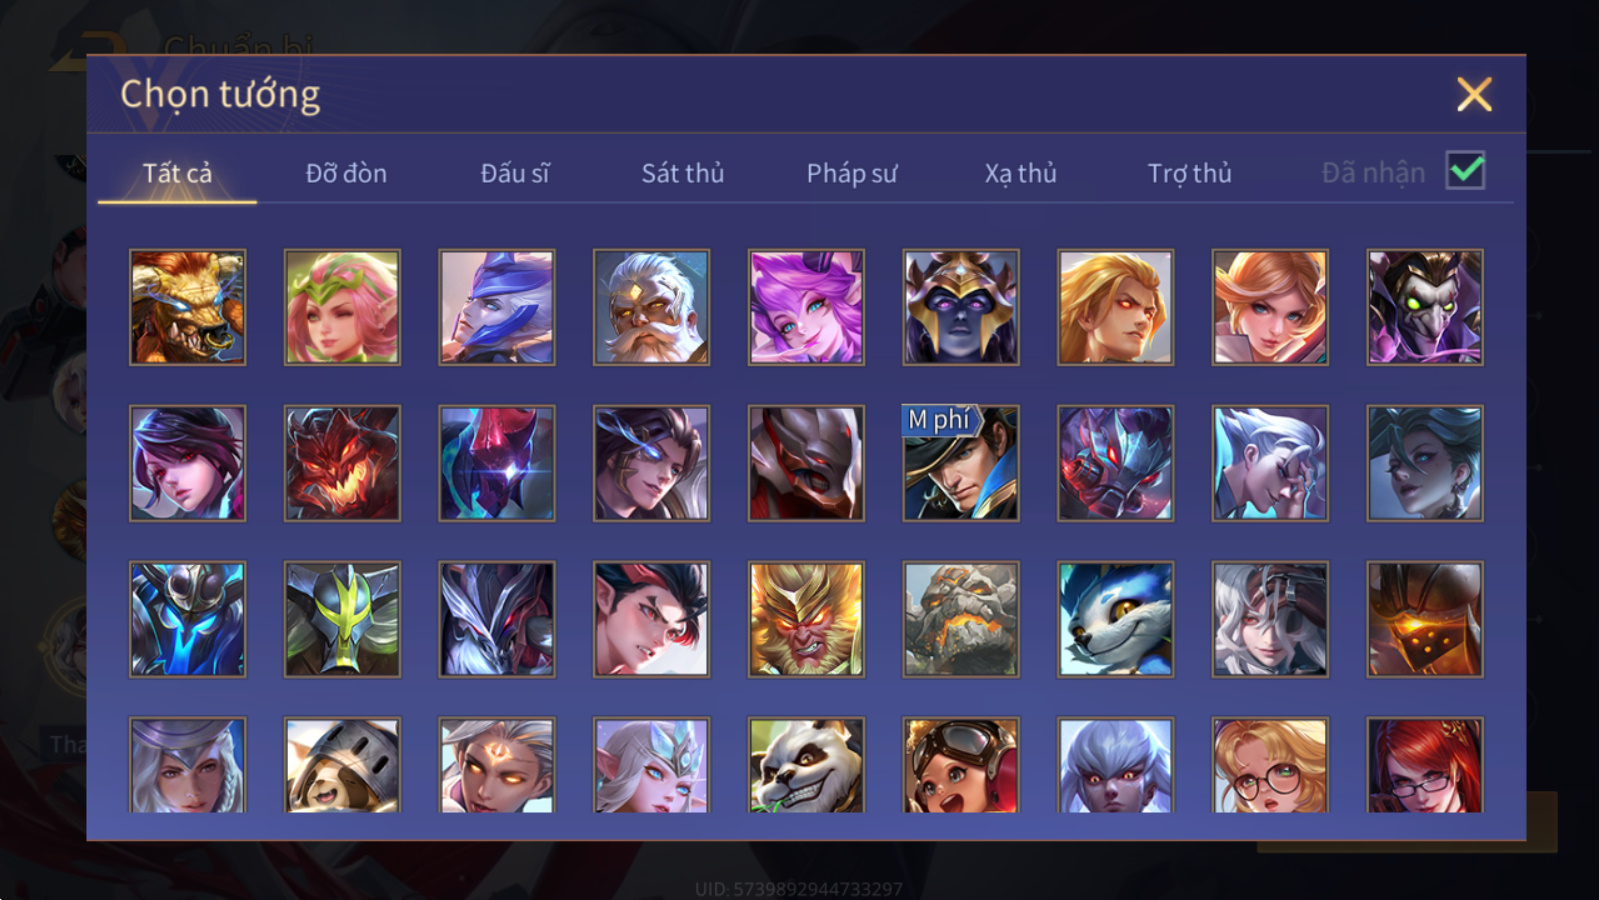The width and height of the screenshot is (1599, 900).
Task: Pick the golden monkey king hero
Action: point(806,619)
